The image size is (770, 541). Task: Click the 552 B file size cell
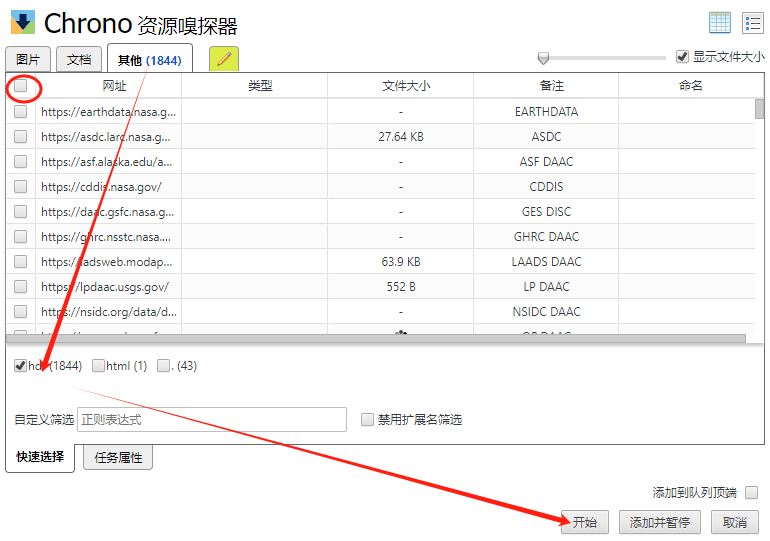tap(401, 287)
